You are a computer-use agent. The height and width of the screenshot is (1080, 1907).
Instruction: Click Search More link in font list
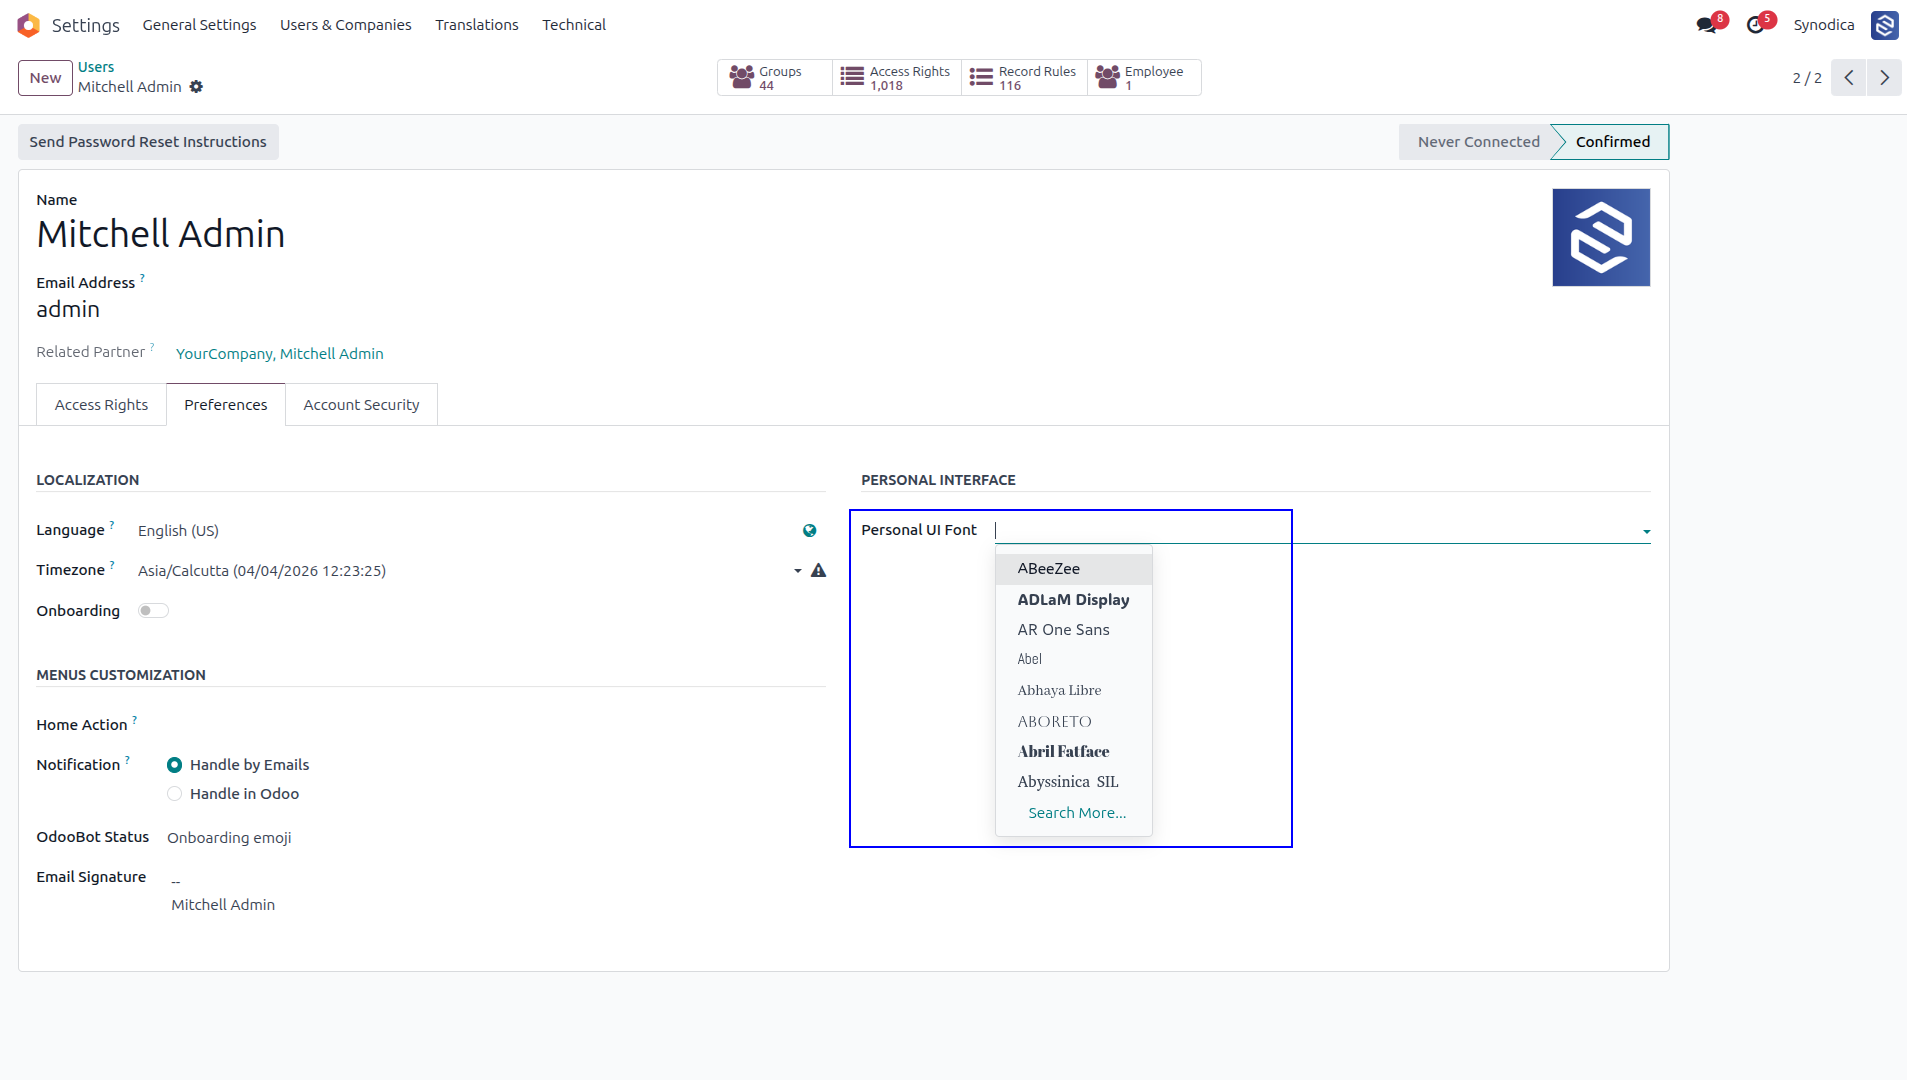point(1077,813)
